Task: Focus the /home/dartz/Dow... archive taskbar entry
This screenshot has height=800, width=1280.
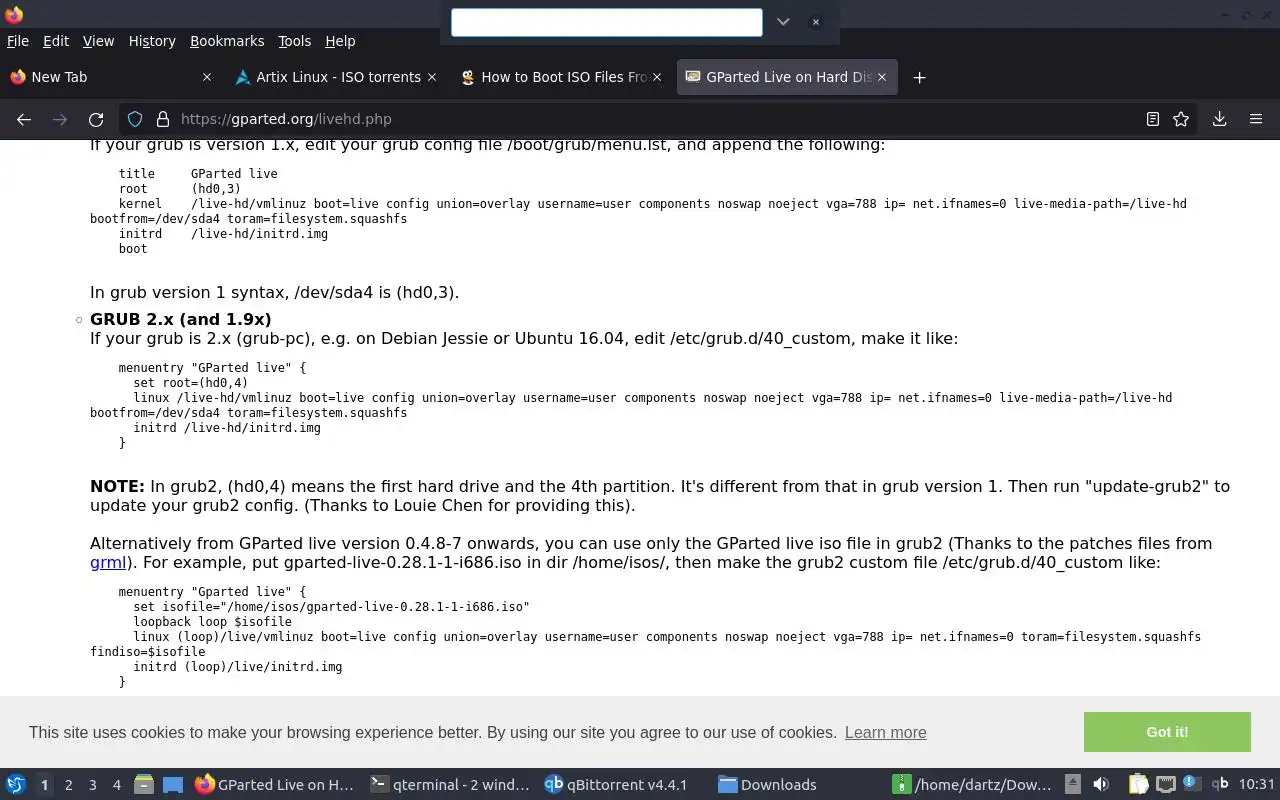Action: [972, 784]
